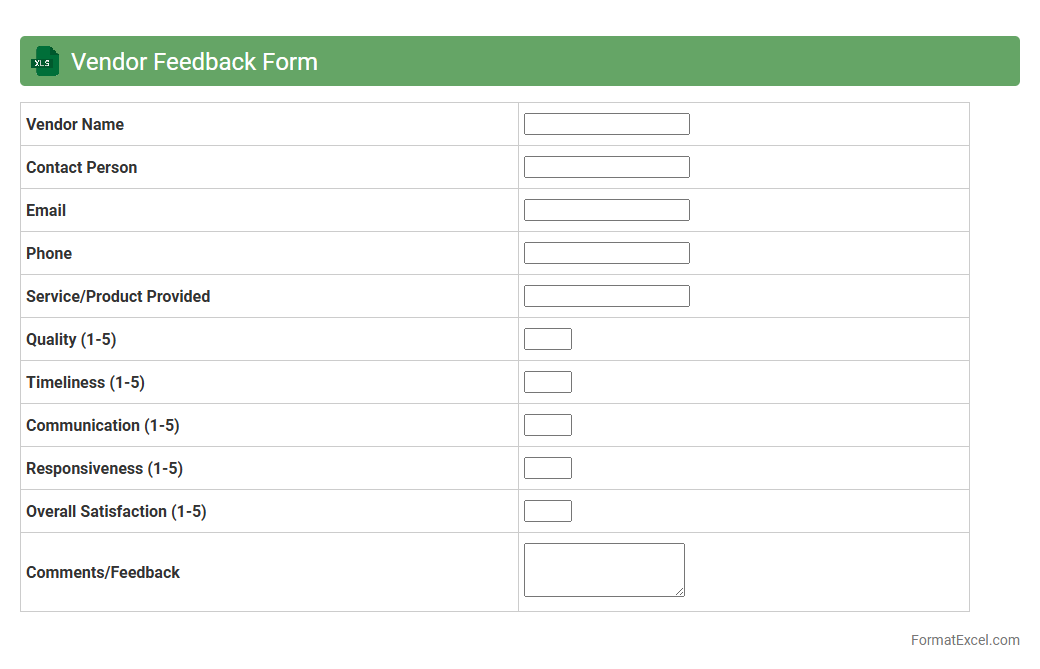Select the Timeliness (1-5) rating box

548,382
